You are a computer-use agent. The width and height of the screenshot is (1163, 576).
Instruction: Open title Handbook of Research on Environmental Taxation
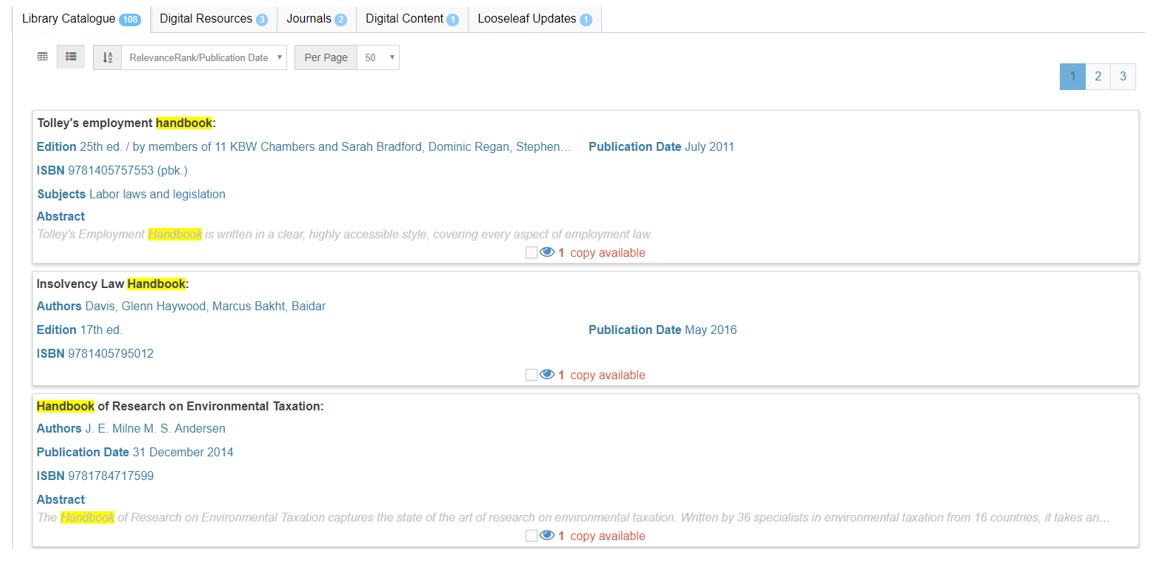coord(180,406)
